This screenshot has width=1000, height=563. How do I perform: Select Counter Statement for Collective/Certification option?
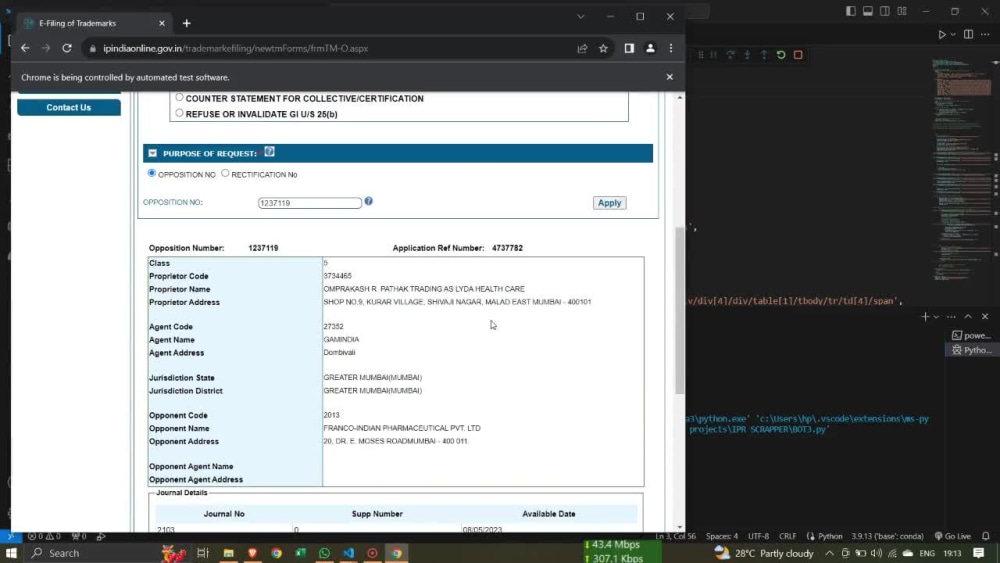pos(179,98)
